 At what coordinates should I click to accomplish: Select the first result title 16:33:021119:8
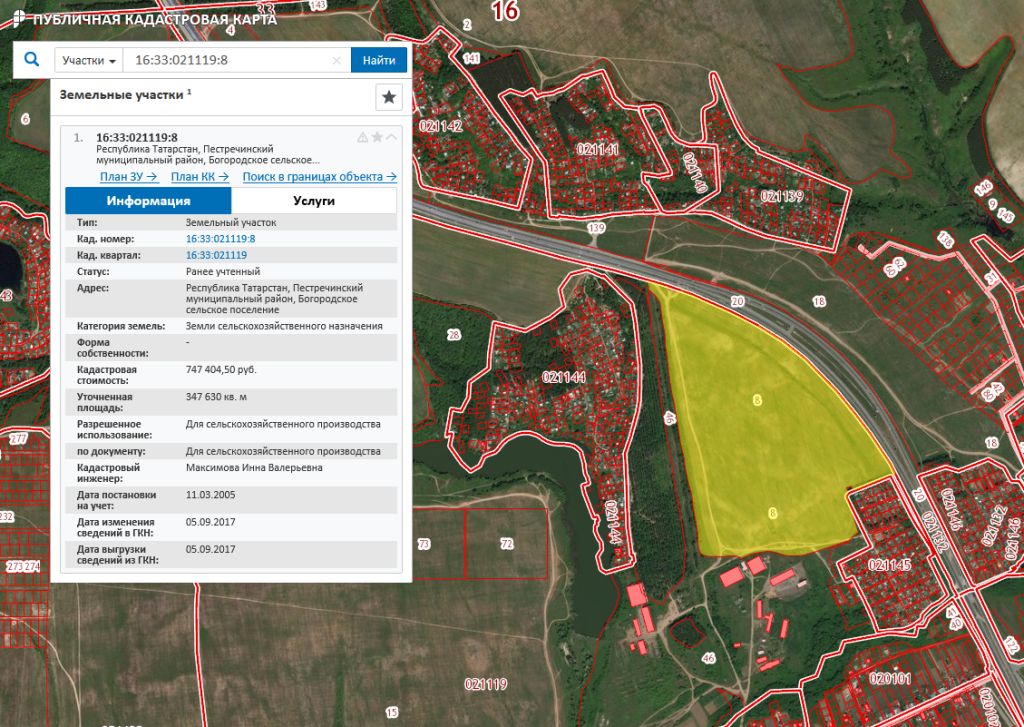137,137
